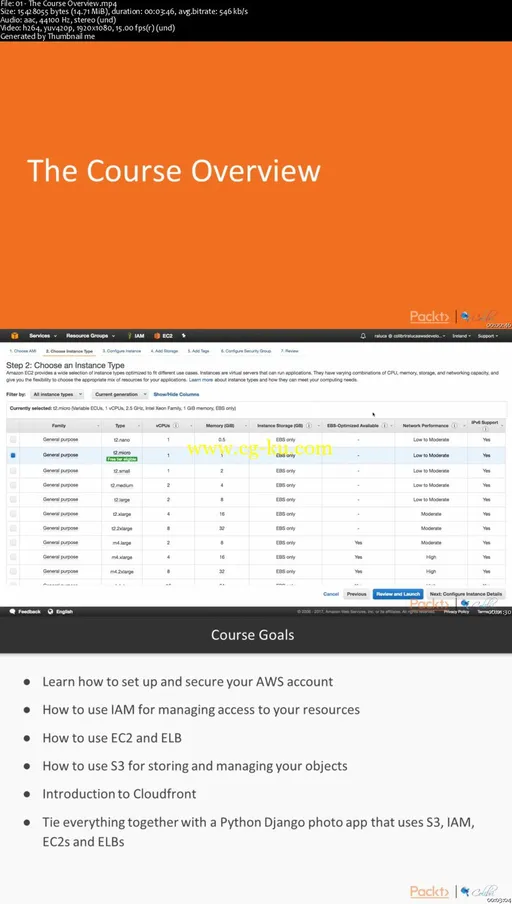Click the IPv6 Support info icon
The width and height of the screenshot is (512, 904).
click(x=485, y=429)
